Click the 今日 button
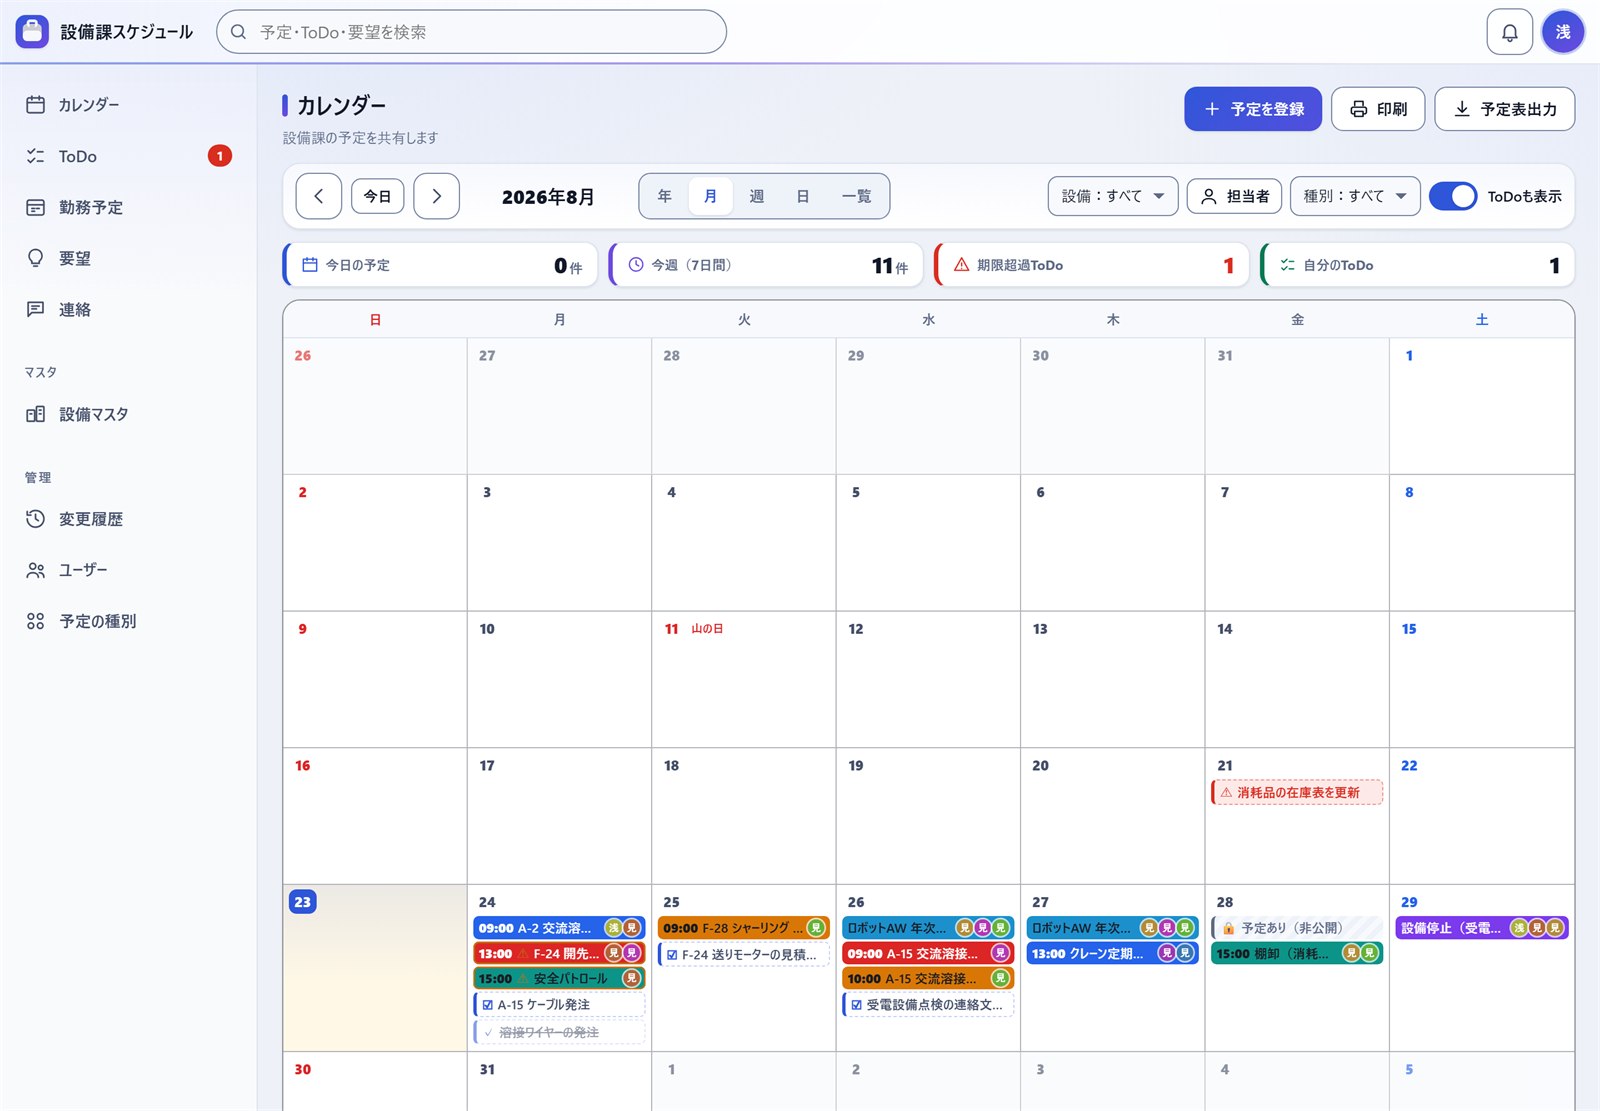Screen dimensions: 1600x1111 pos(378,196)
